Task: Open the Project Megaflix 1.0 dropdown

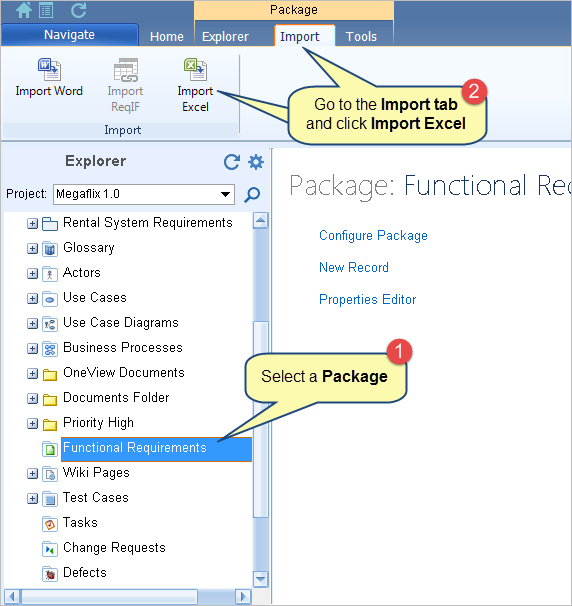Action: (225, 194)
